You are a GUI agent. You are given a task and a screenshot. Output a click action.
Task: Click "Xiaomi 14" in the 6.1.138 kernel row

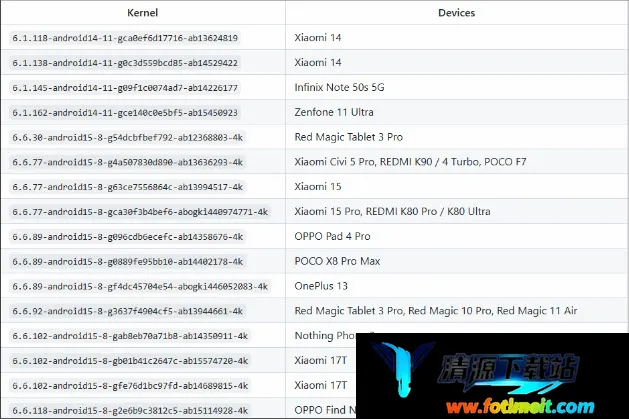click(318, 63)
